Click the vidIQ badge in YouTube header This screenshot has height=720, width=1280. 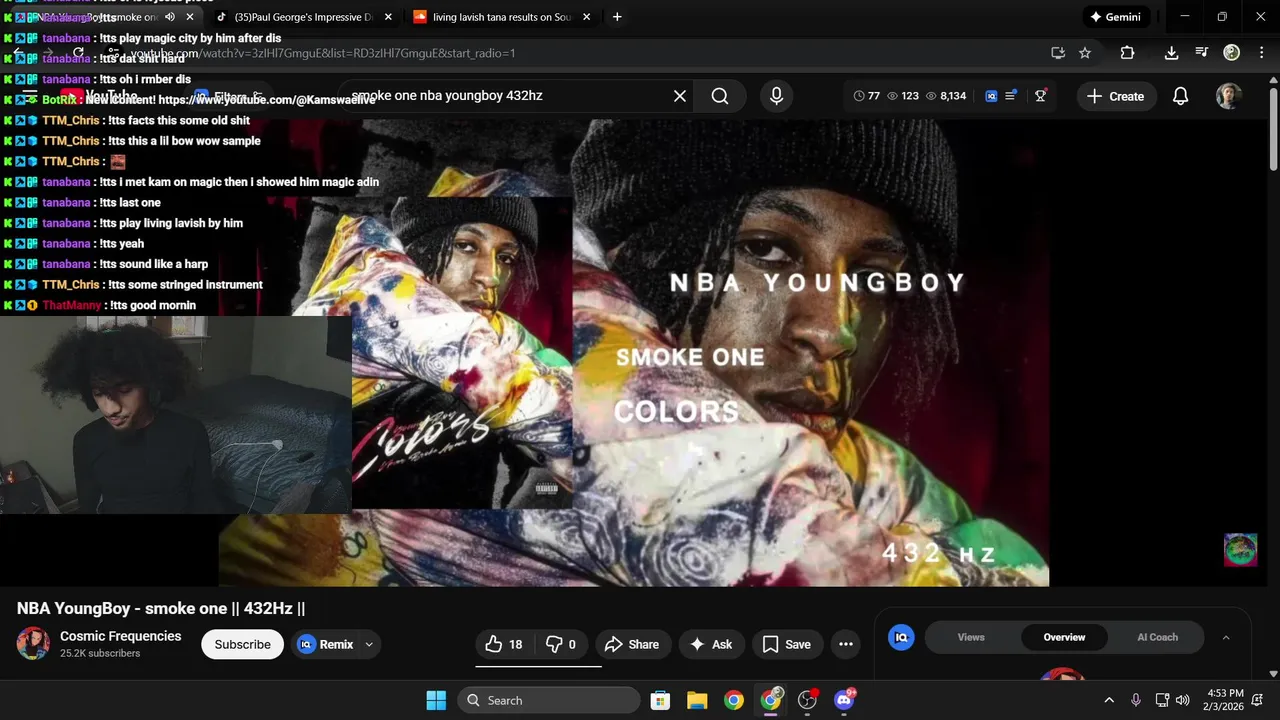991,96
